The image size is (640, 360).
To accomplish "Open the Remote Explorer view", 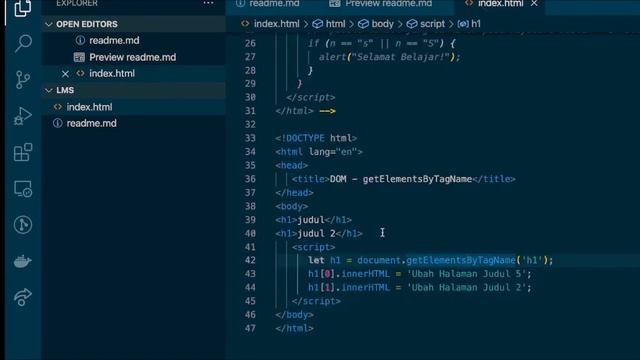I will click(x=23, y=189).
